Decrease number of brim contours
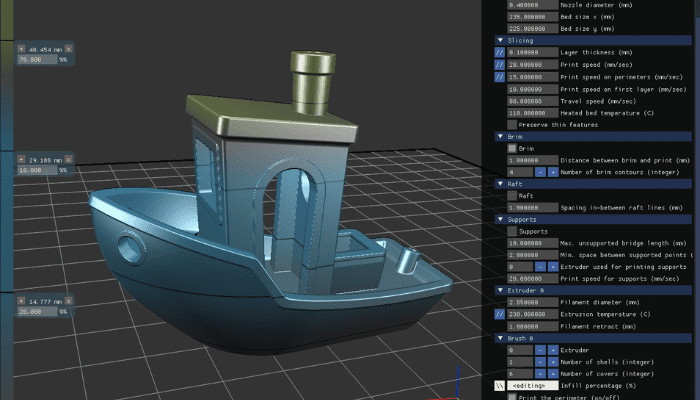This screenshot has height=400, width=700. [540, 172]
